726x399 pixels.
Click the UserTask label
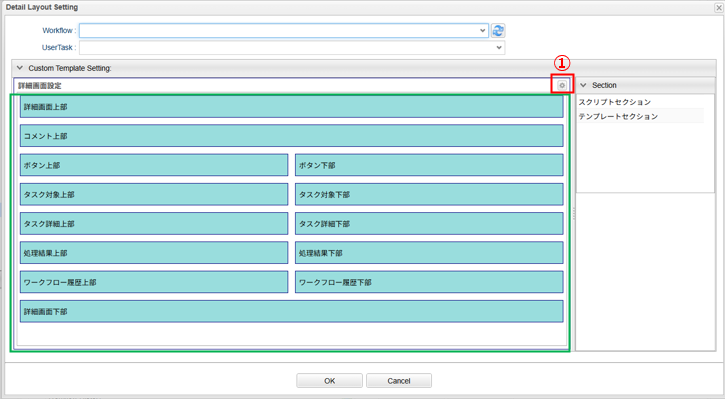59,47
